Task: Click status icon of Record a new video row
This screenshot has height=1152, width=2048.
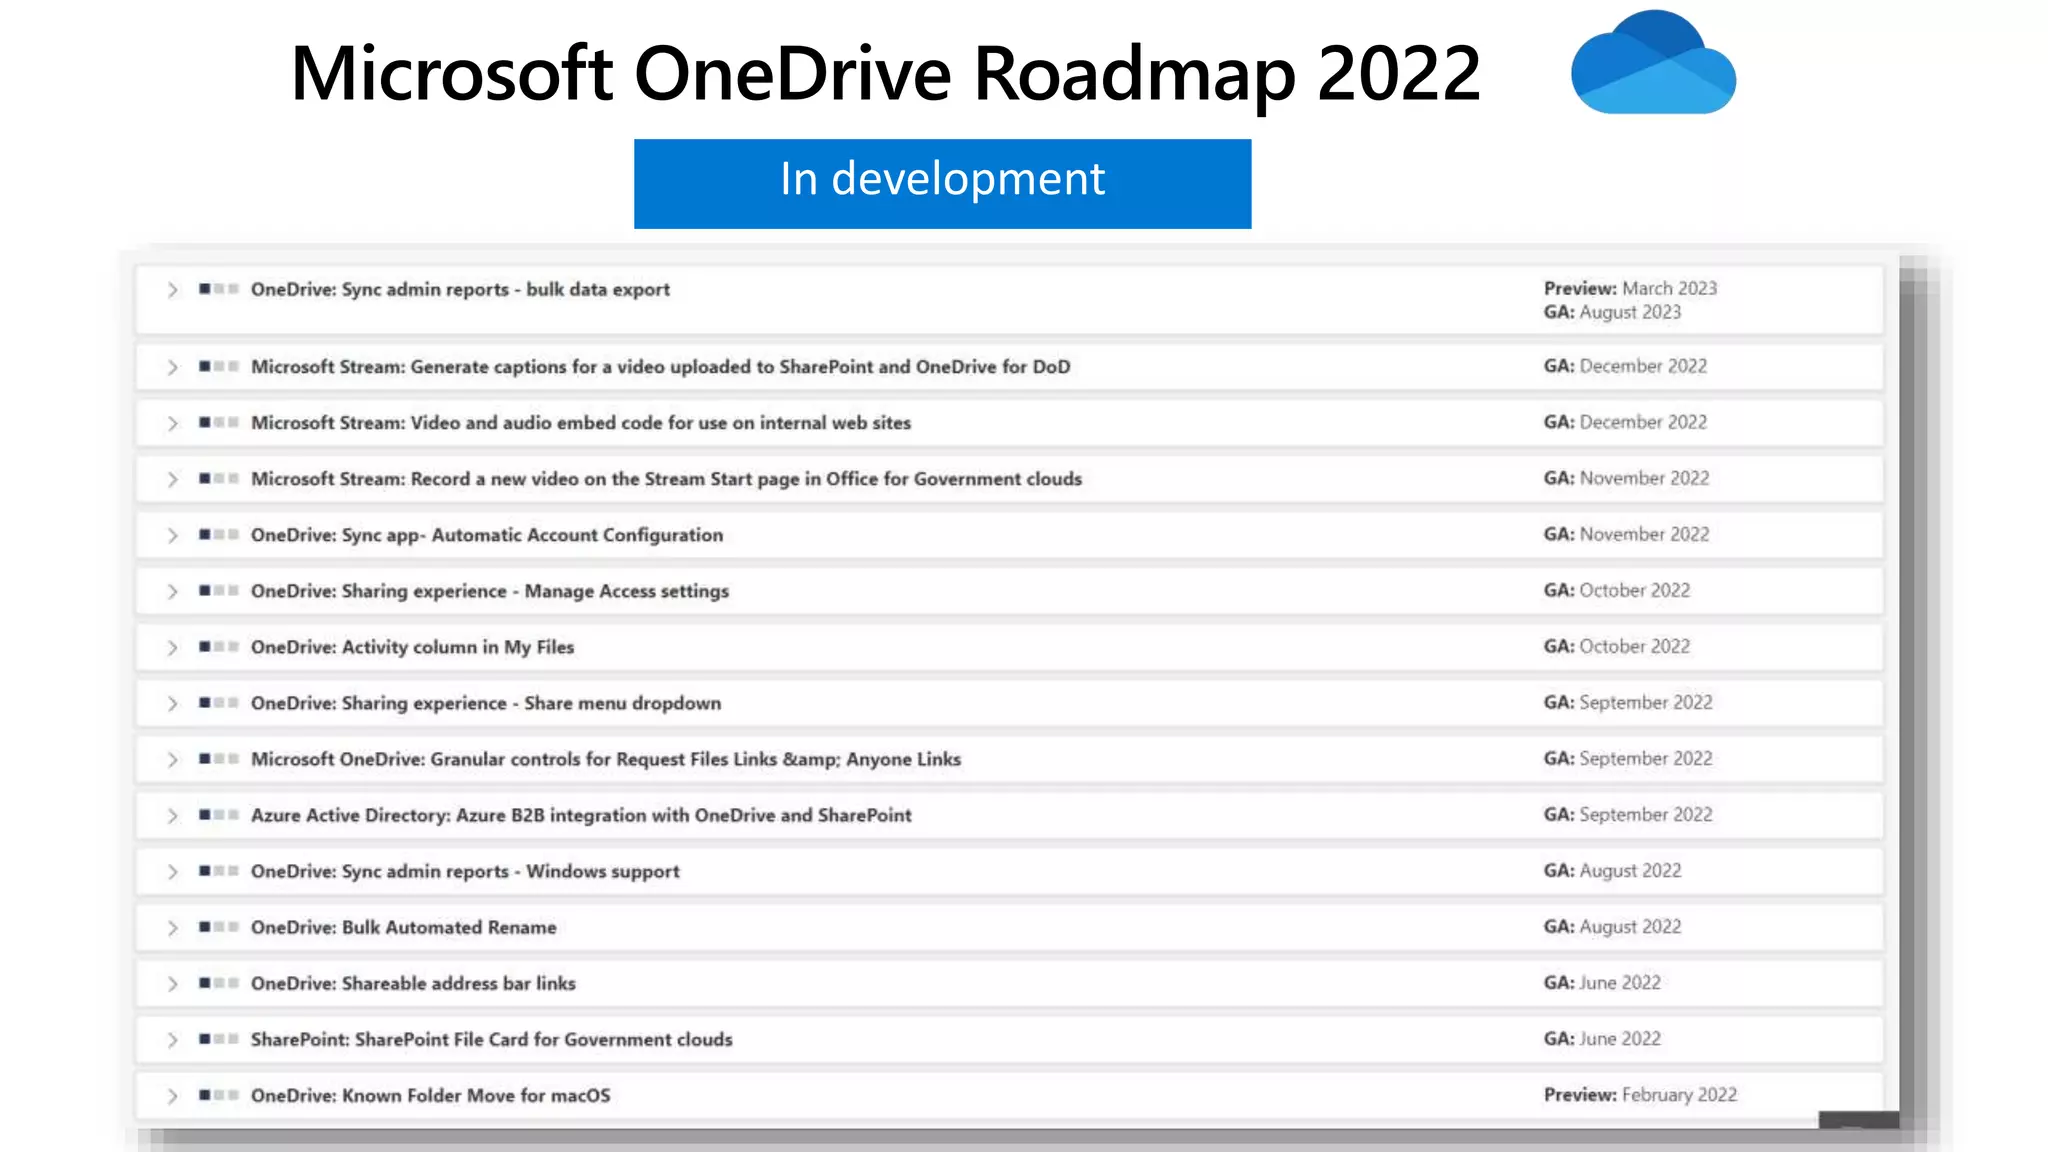Action: click(218, 478)
